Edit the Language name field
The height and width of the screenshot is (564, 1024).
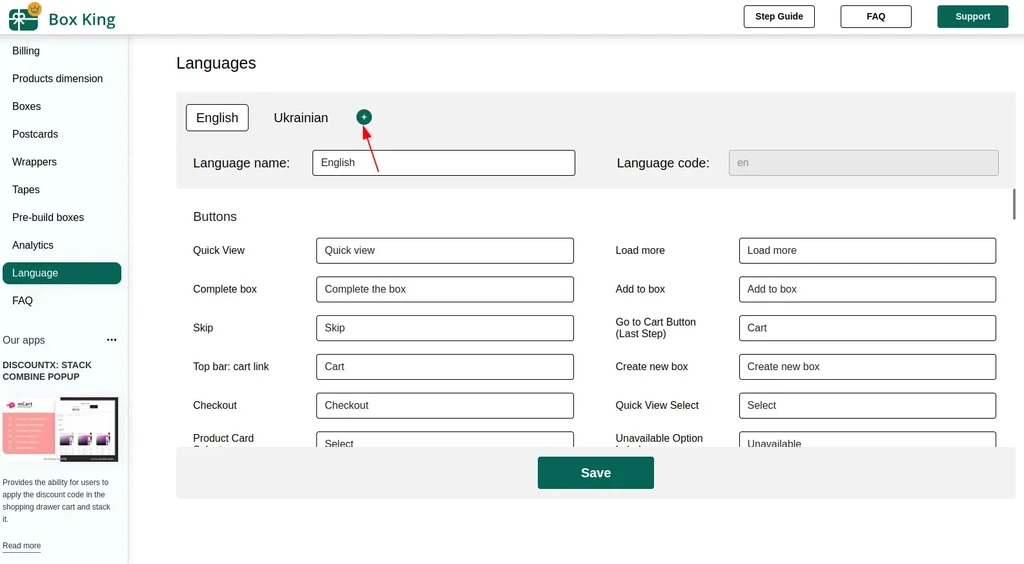[x=443, y=163]
